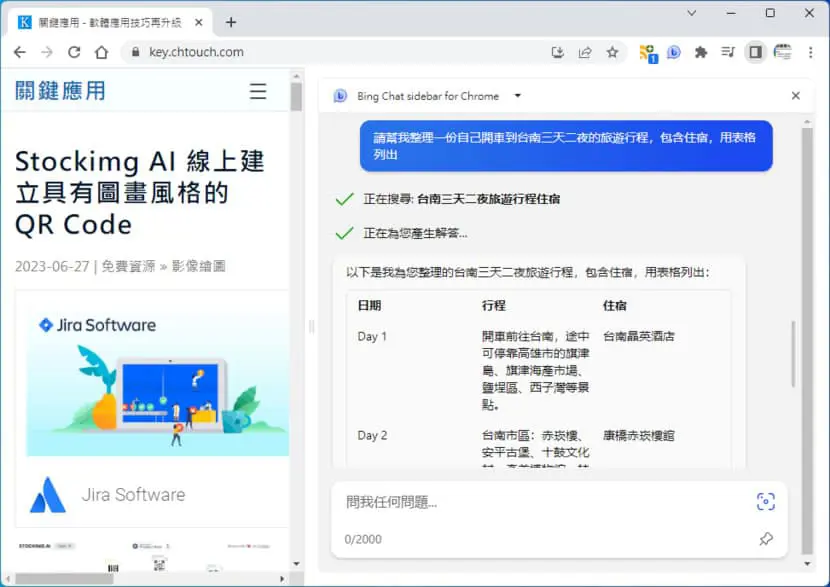
Task: Open a new tab with plus button
Action: coord(231,22)
